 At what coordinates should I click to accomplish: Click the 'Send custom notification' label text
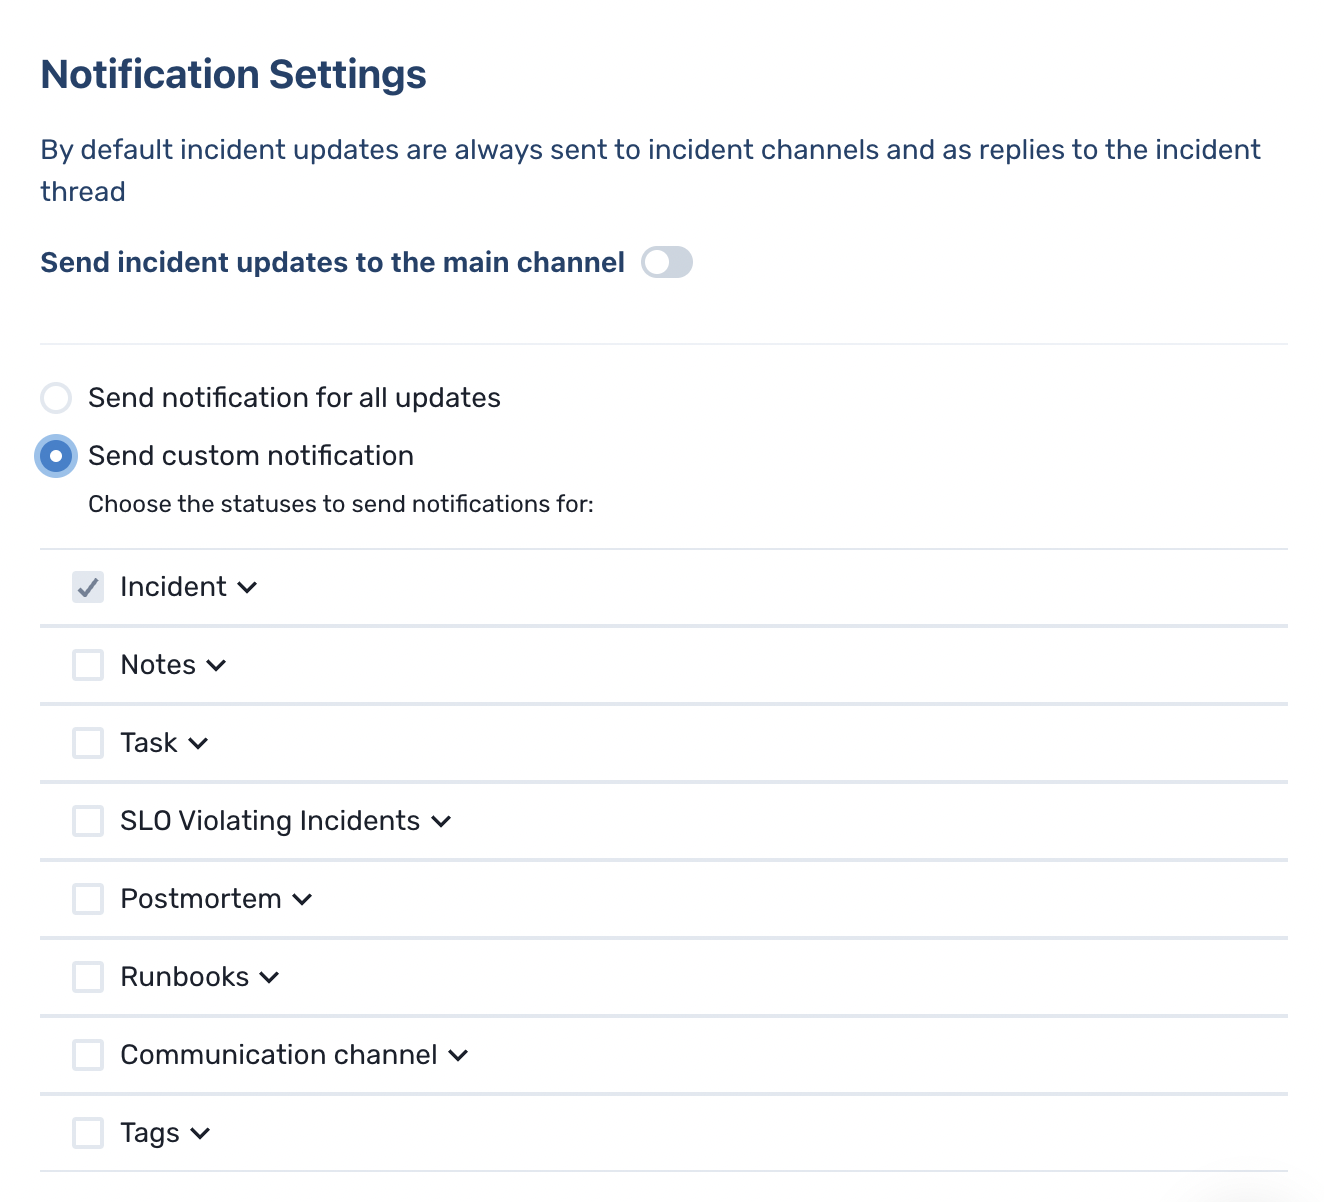[x=251, y=456]
